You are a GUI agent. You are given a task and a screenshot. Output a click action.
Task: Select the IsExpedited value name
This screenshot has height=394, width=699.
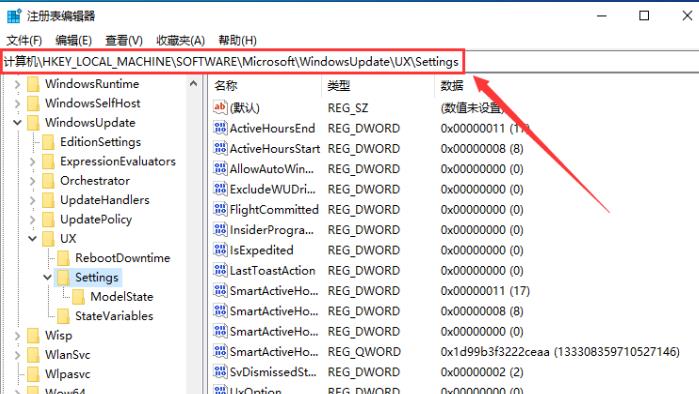pyautogui.click(x=261, y=250)
